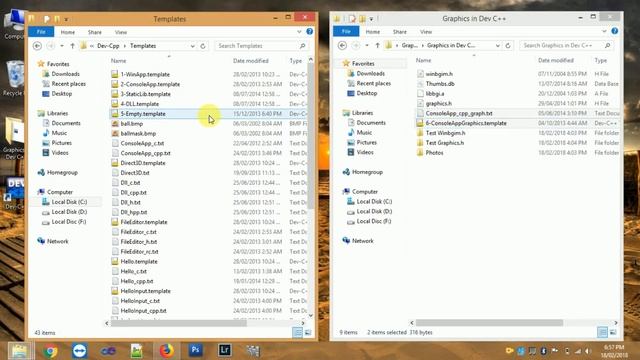Open the View tab in Graphics in Dev C++ window
Viewport: 640px width, 360px height.
pos(426,32)
